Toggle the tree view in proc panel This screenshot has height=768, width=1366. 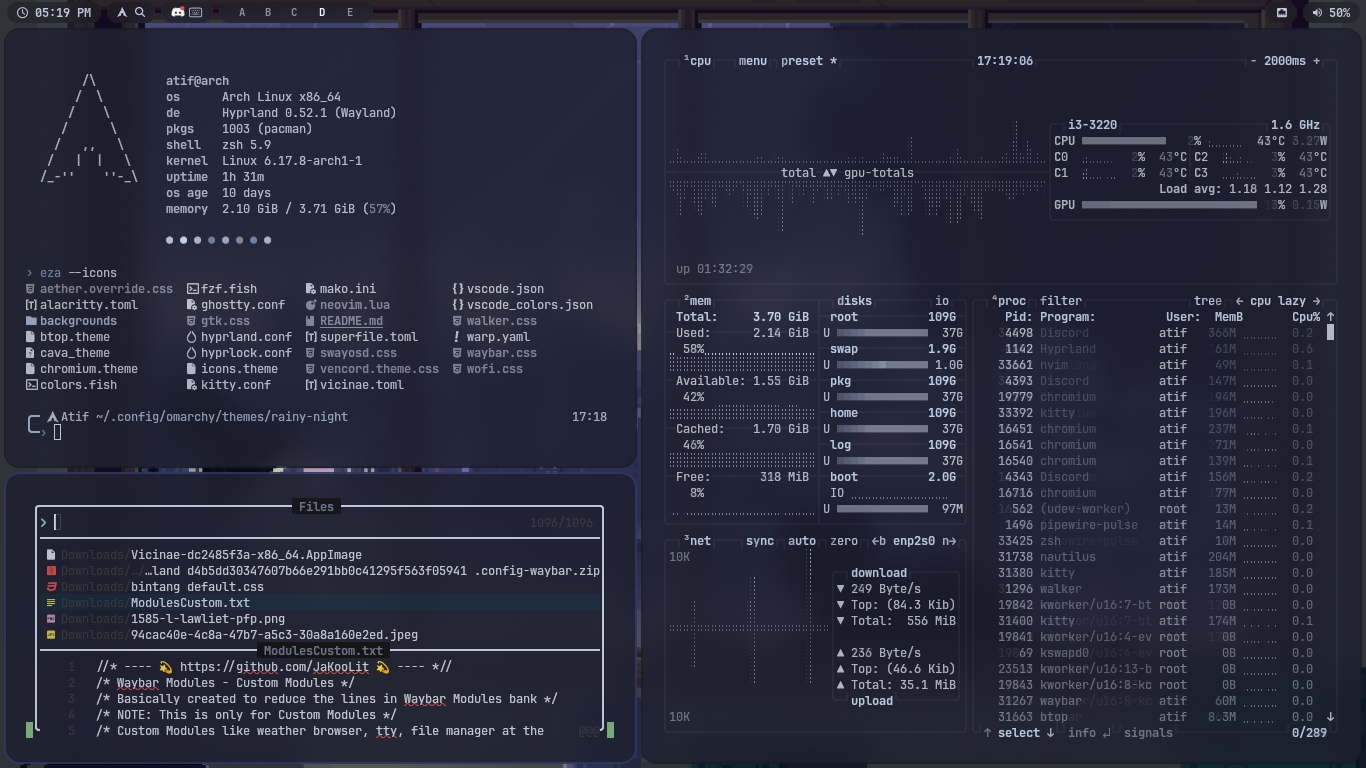pos(1207,301)
